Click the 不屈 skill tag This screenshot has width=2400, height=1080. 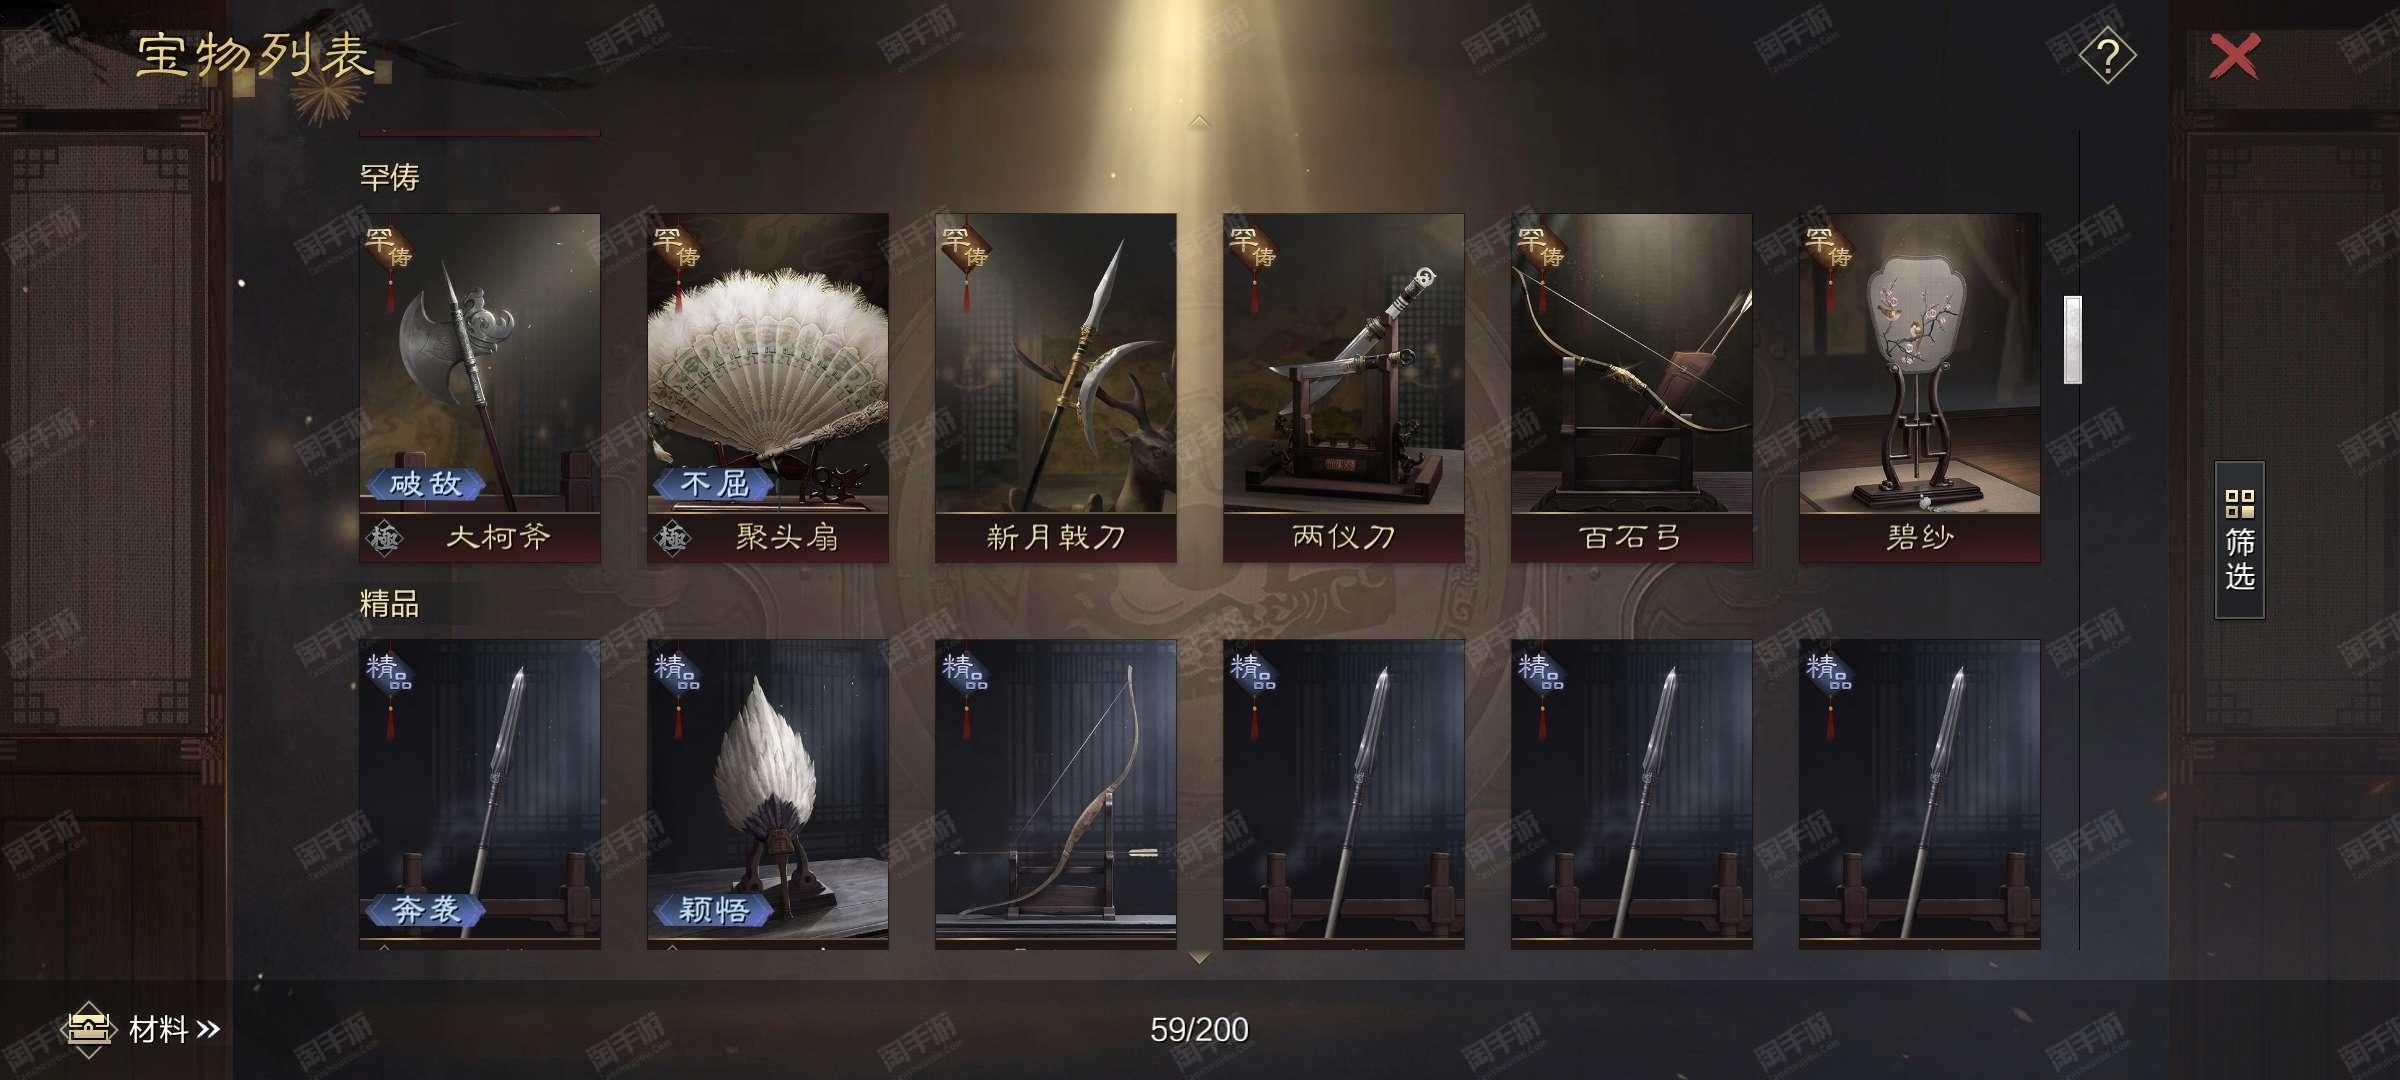pyautogui.click(x=713, y=484)
